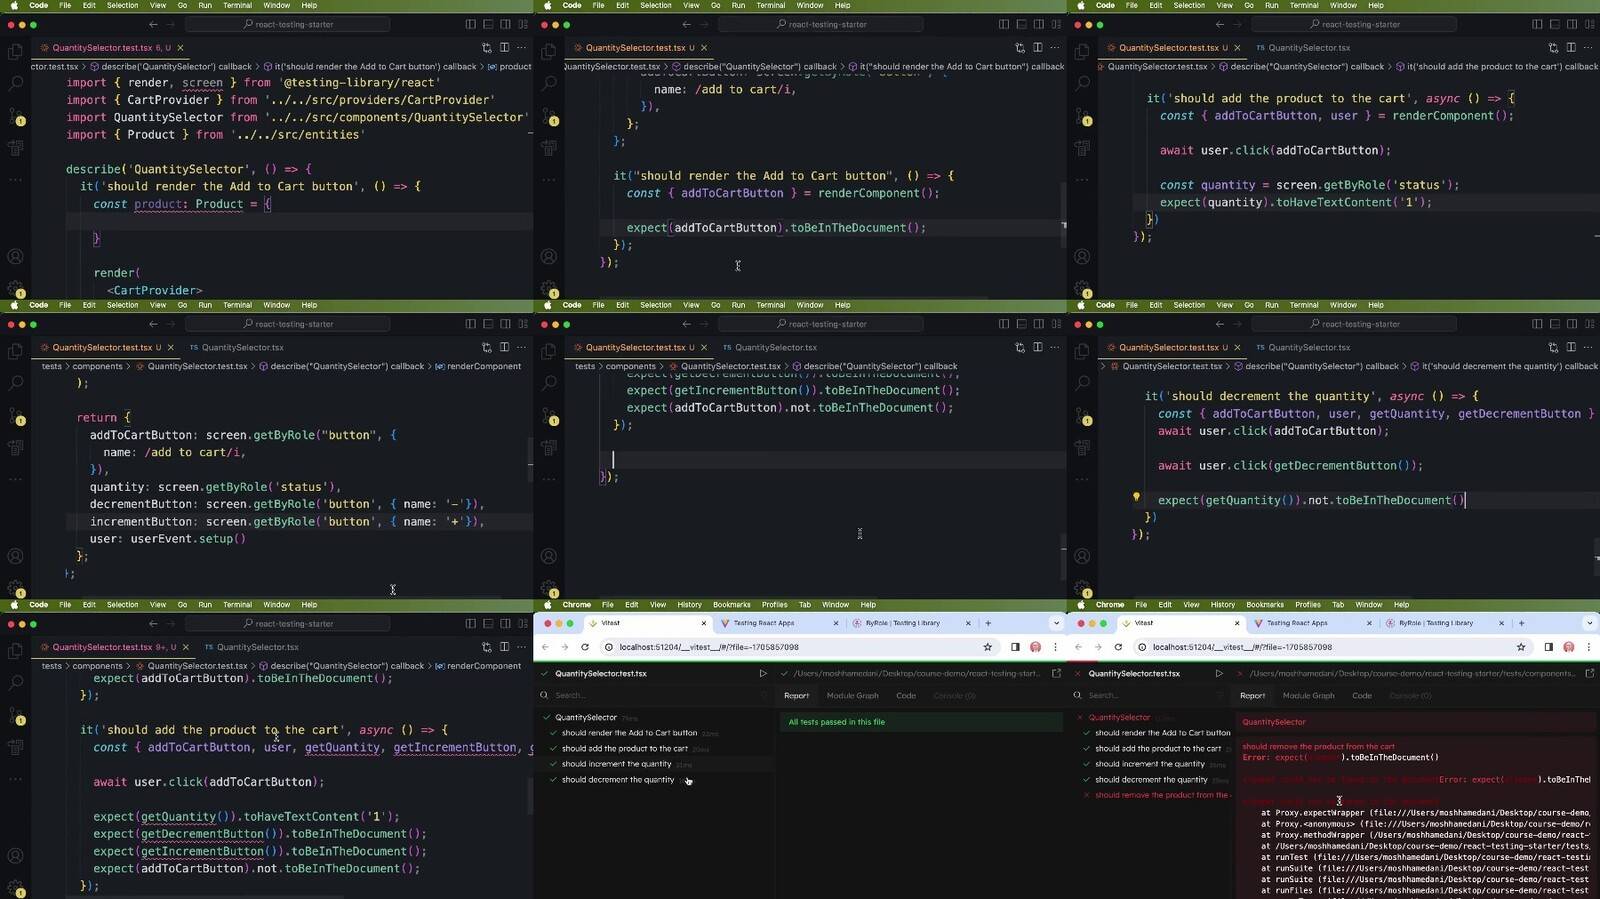Expand the More Actions ellipsis in the top-middle editor
This screenshot has height=899, width=1600.
point(1054,47)
